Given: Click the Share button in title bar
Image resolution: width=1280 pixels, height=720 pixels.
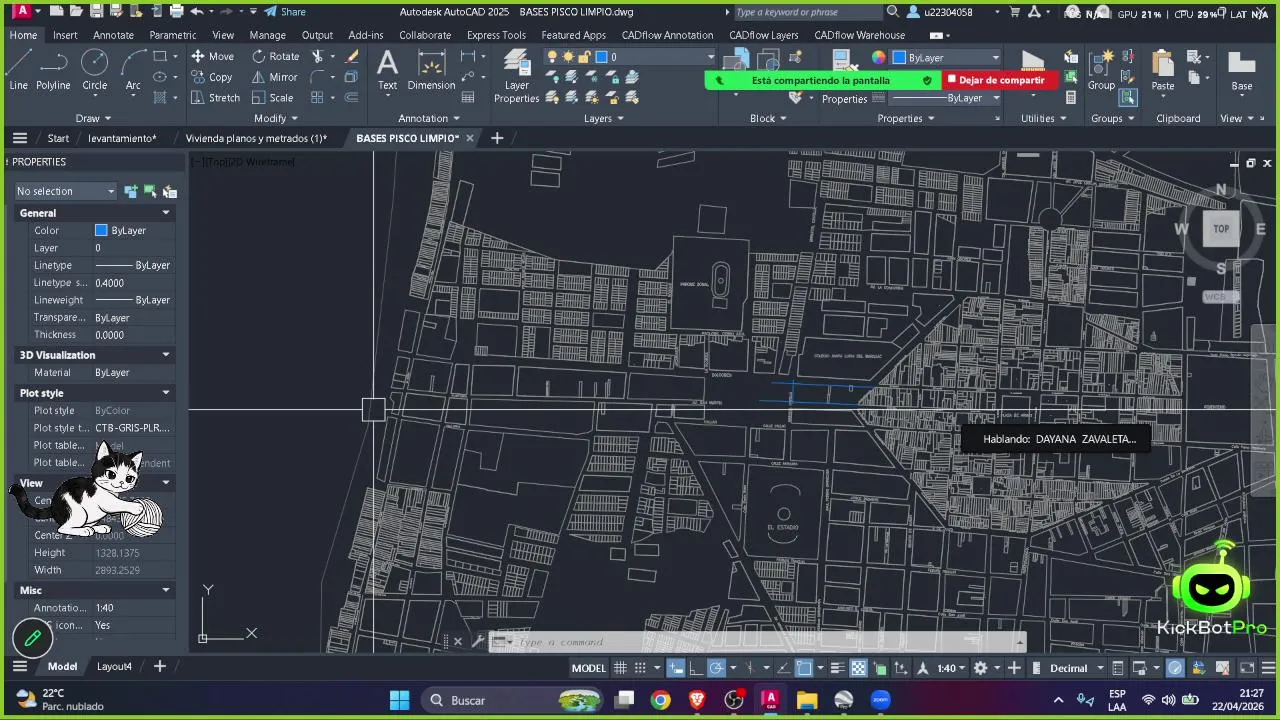Looking at the screenshot, I should click(x=285, y=12).
